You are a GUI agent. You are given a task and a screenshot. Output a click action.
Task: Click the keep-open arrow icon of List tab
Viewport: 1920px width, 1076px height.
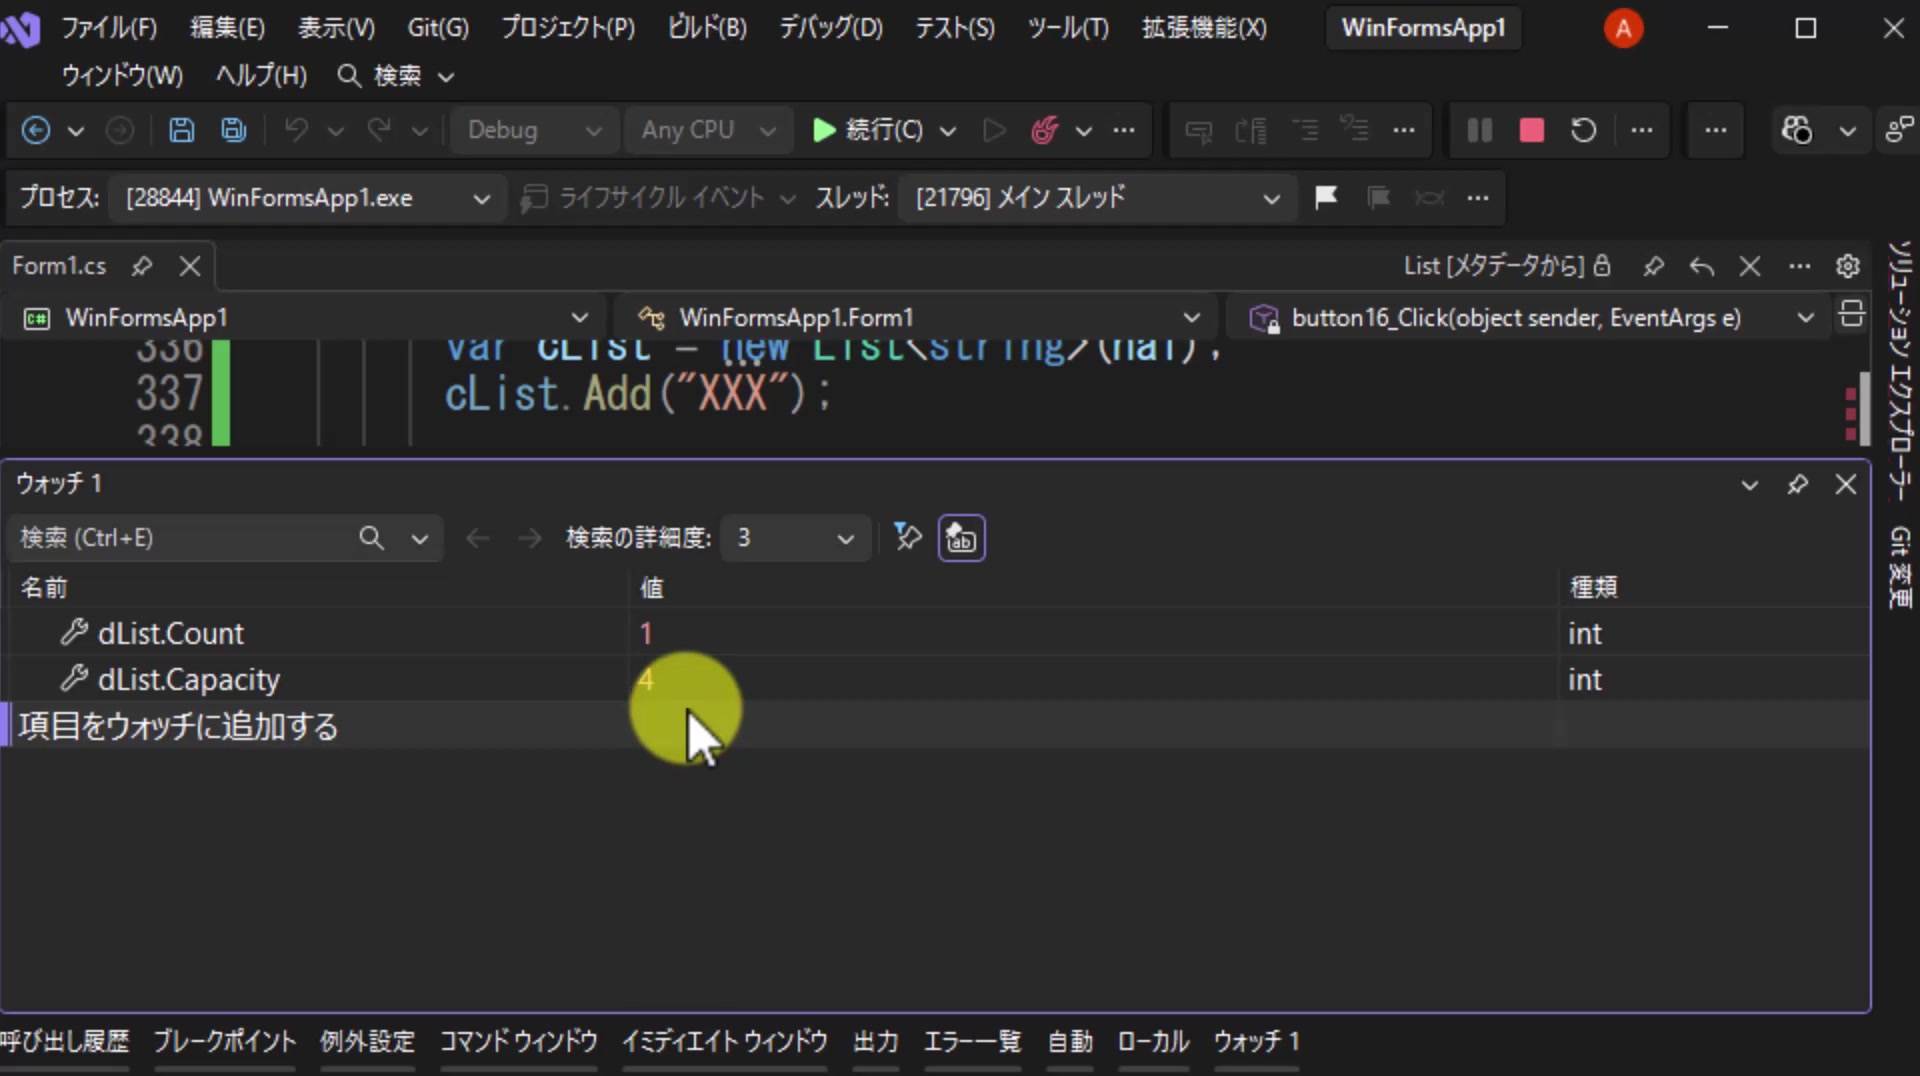pos(1702,266)
